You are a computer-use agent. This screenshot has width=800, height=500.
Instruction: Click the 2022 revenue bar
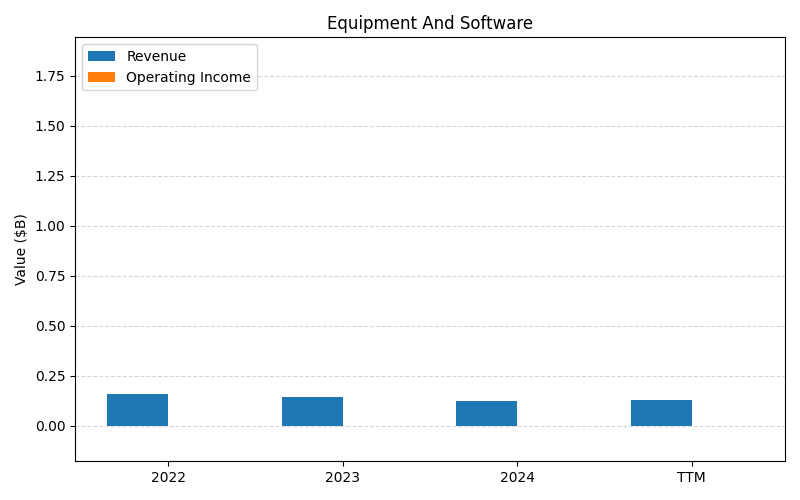tap(137, 410)
